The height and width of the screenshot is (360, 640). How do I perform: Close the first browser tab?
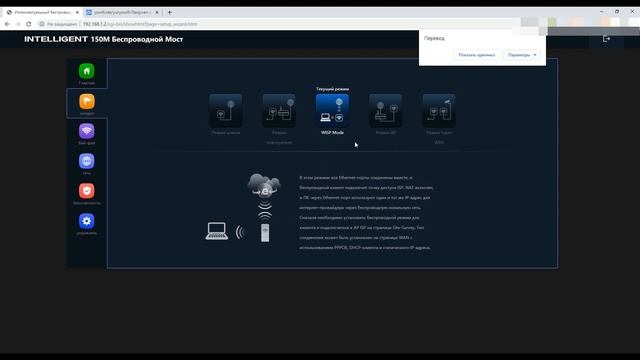point(77,12)
